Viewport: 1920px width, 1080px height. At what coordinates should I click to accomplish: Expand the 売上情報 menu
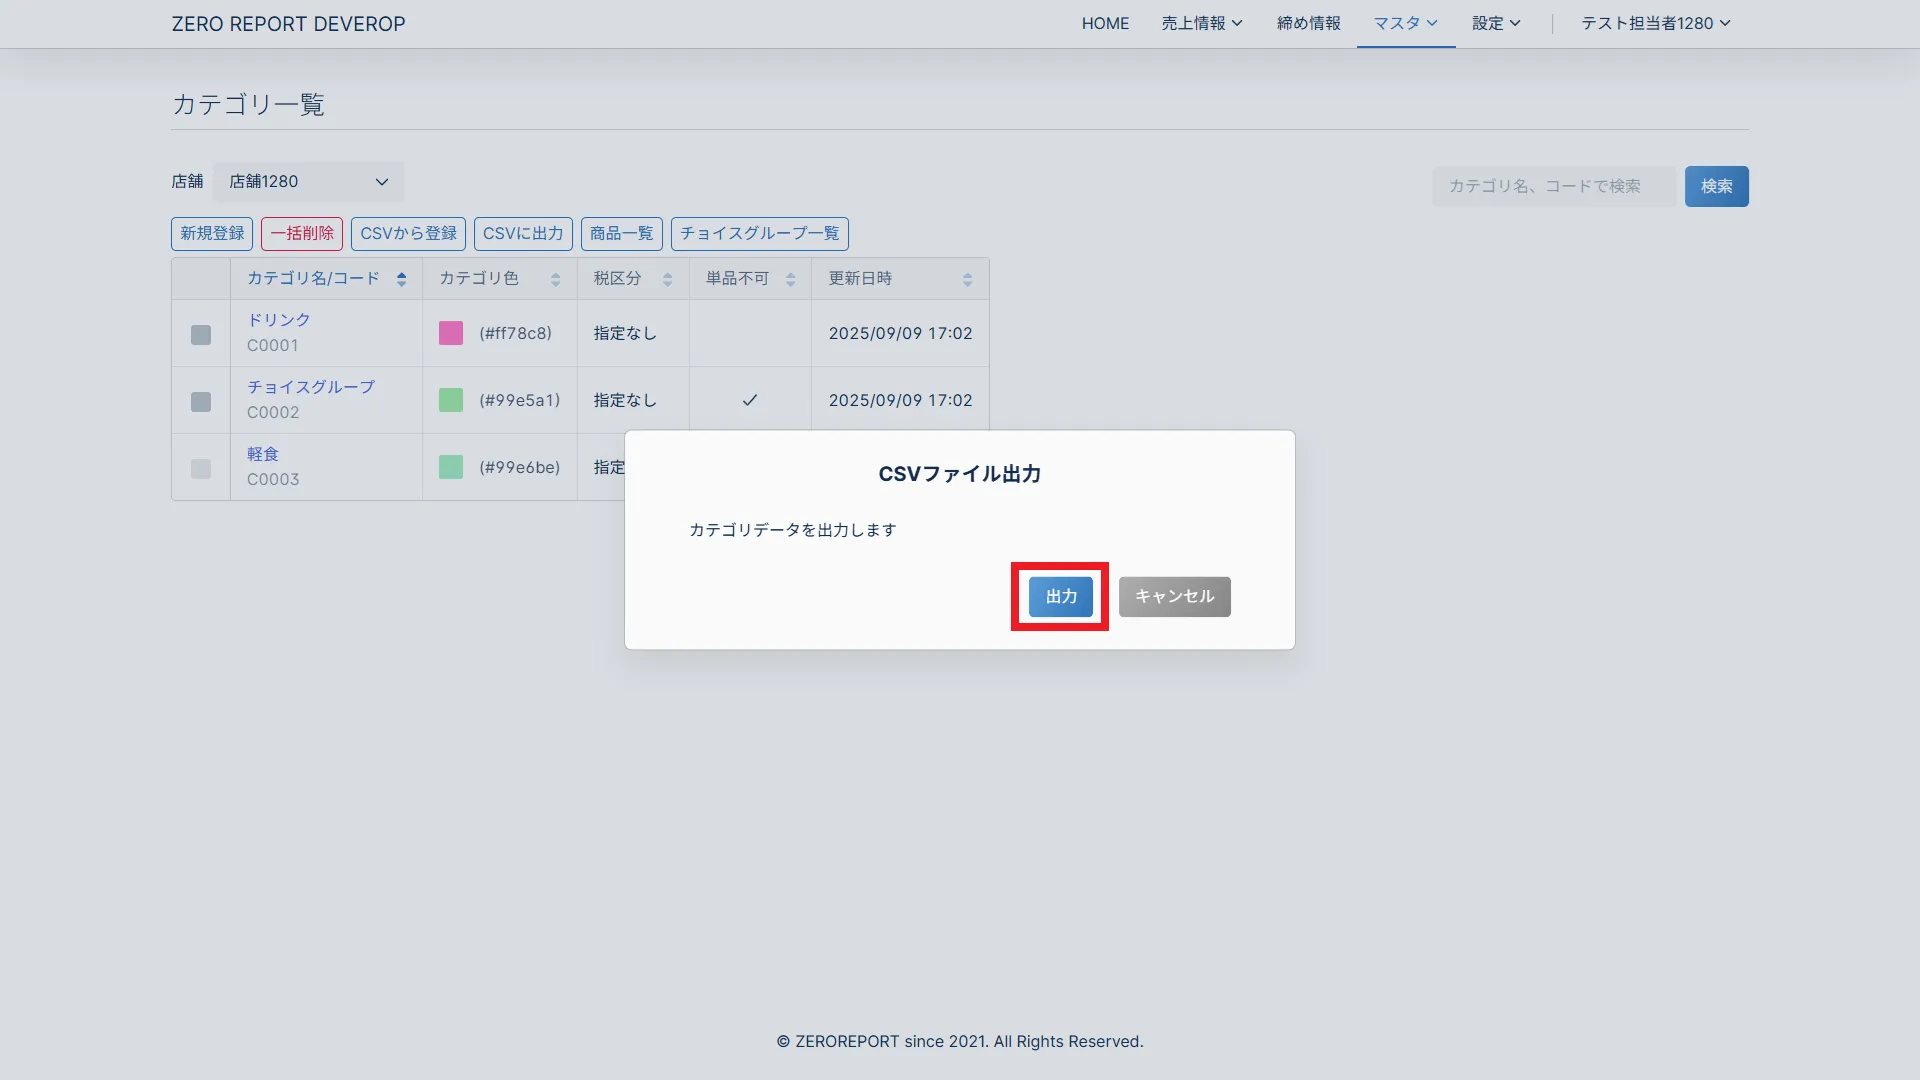[1201, 23]
